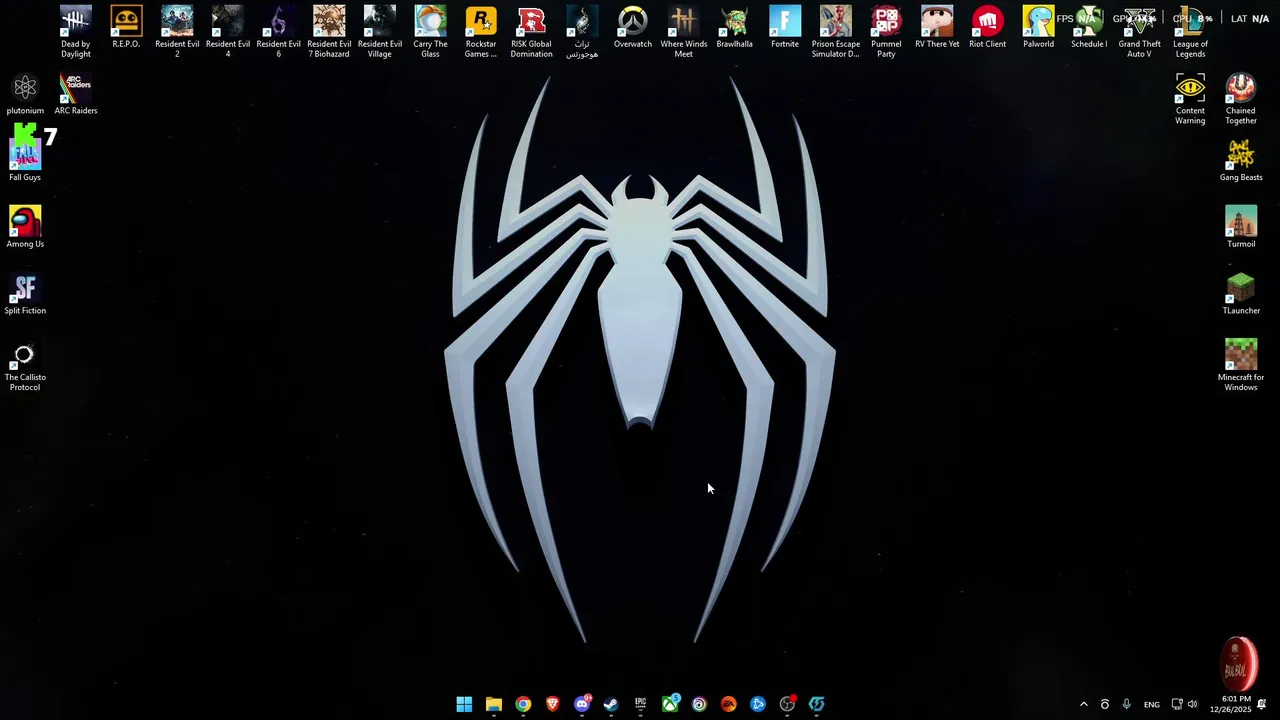Switch the ENG input language indicator

1152,704
